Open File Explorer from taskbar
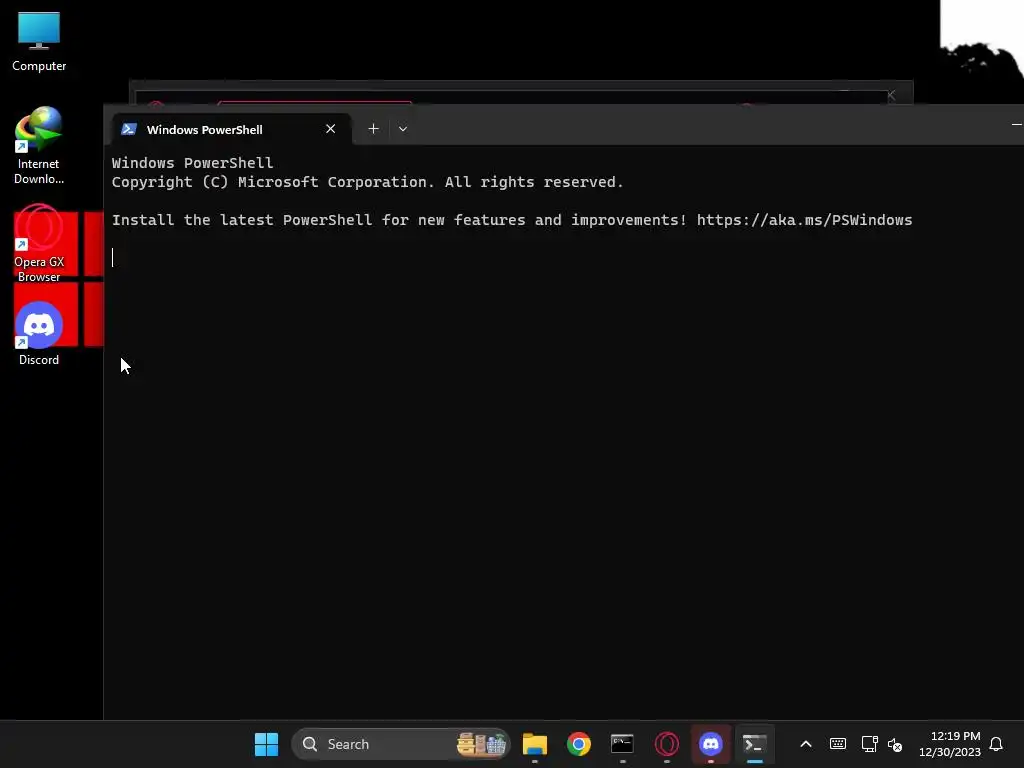 click(535, 744)
